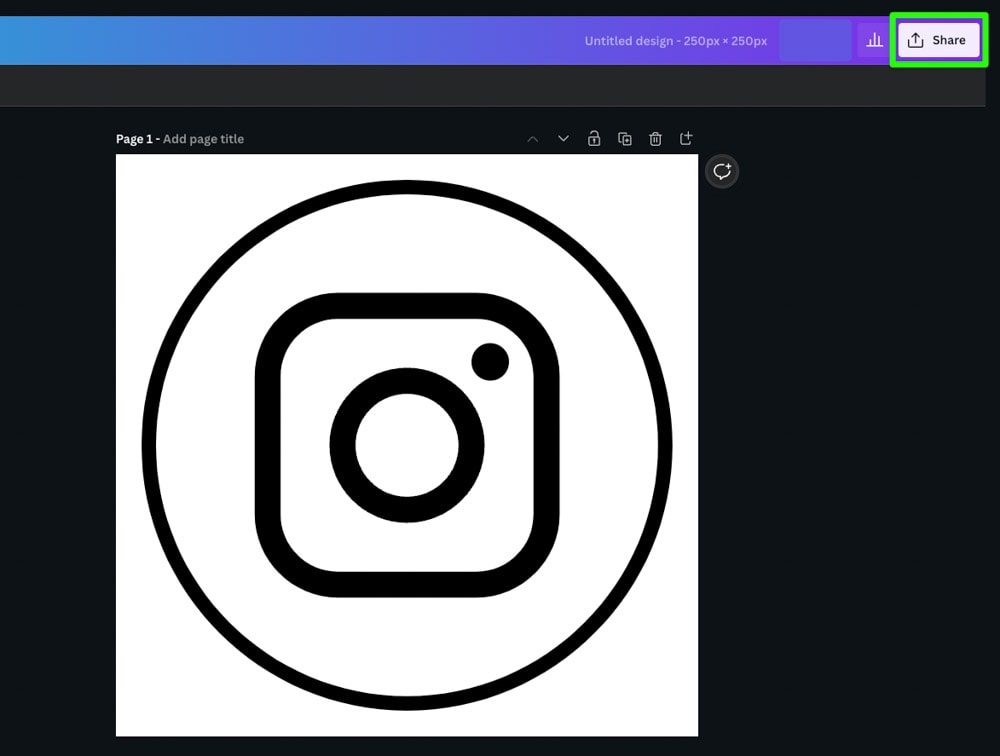Rename the Untitled design title field

(675, 41)
